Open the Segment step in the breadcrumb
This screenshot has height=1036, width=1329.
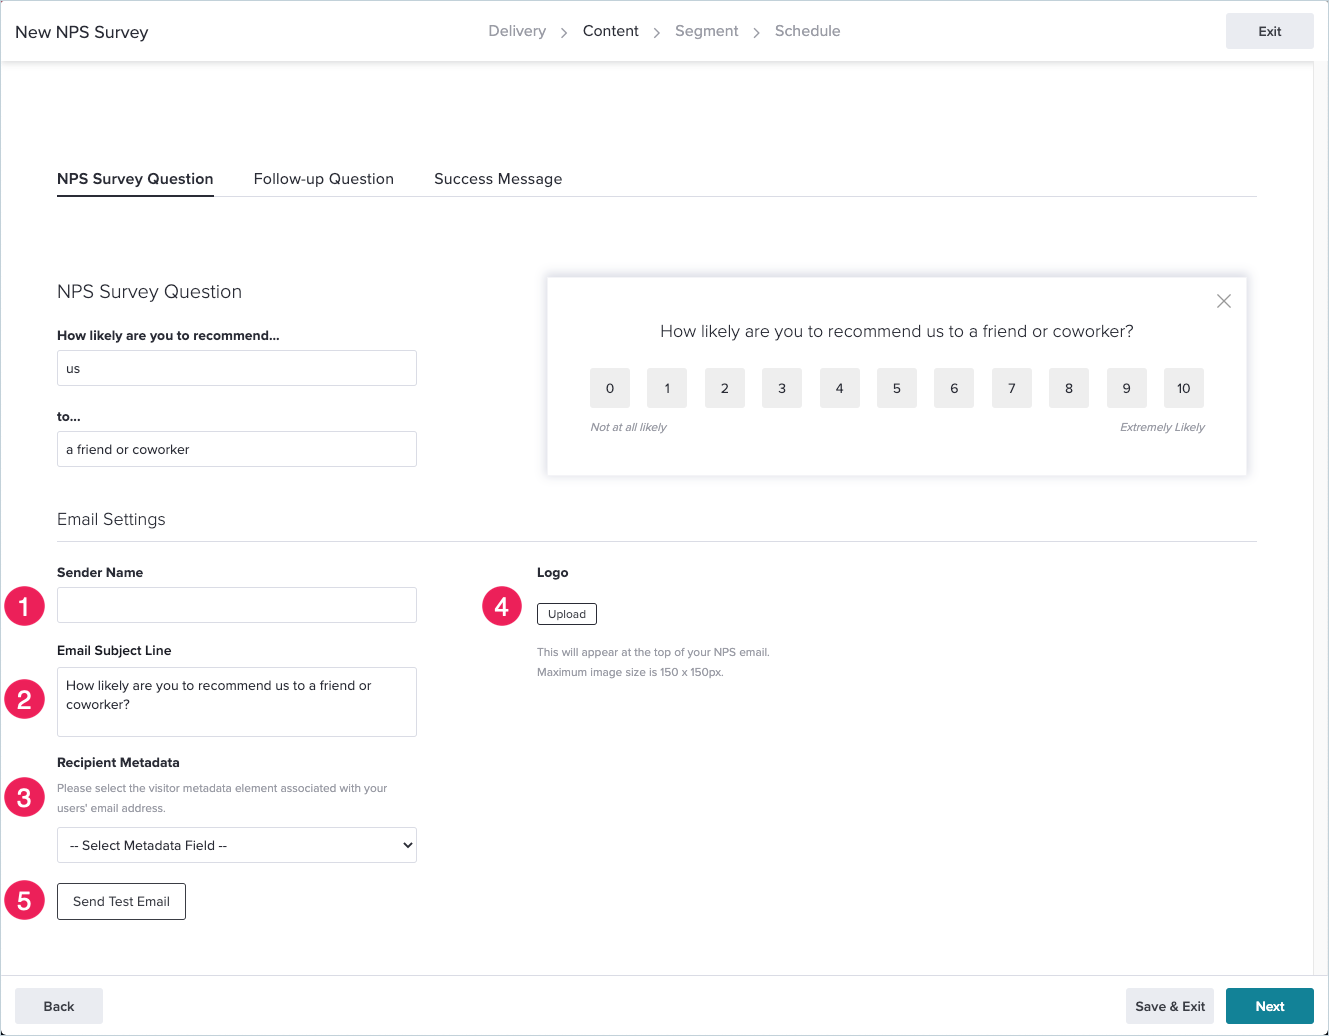(706, 31)
